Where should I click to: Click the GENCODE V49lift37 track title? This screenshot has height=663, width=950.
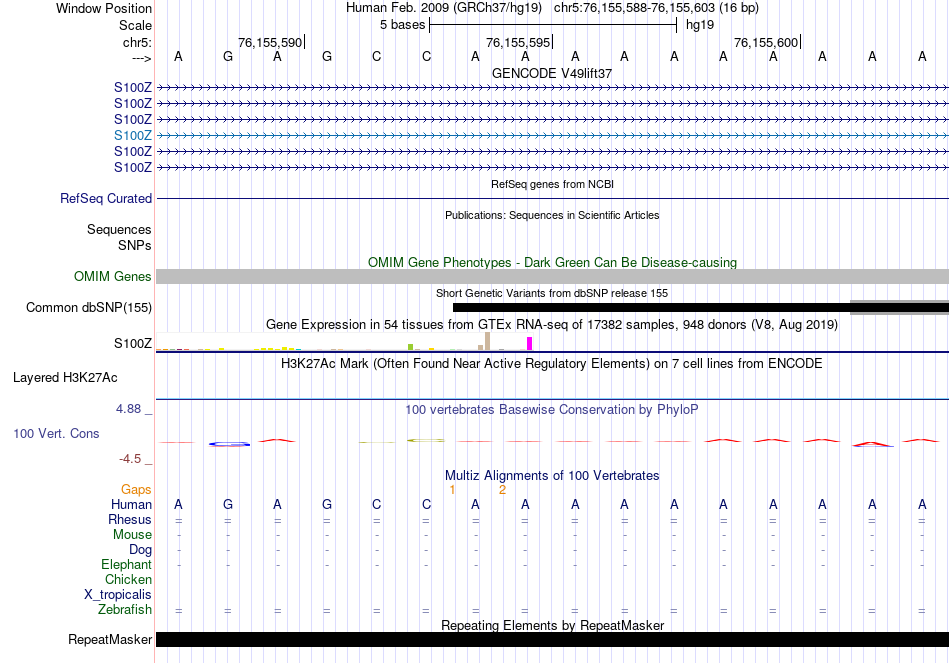552,73
